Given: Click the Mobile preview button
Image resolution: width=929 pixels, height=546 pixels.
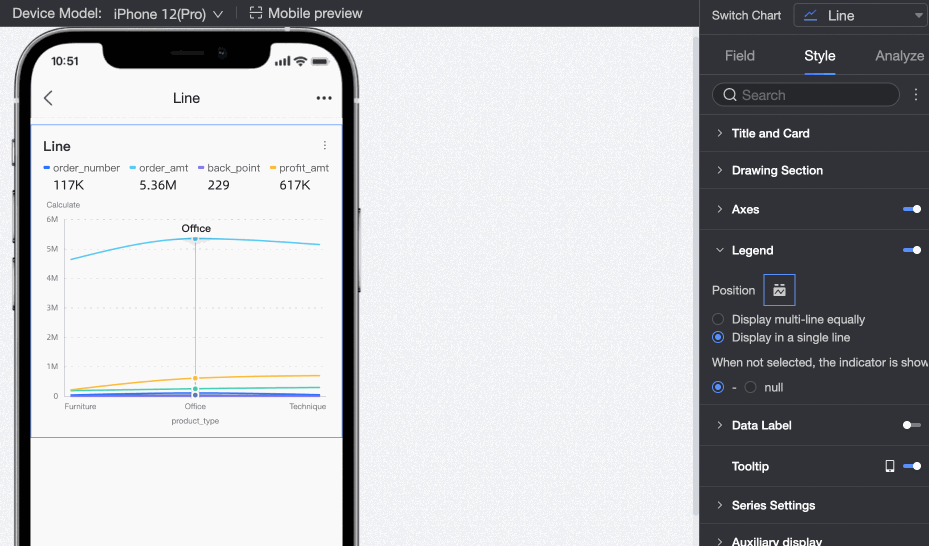Looking at the screenshot, I should (306, 13).
